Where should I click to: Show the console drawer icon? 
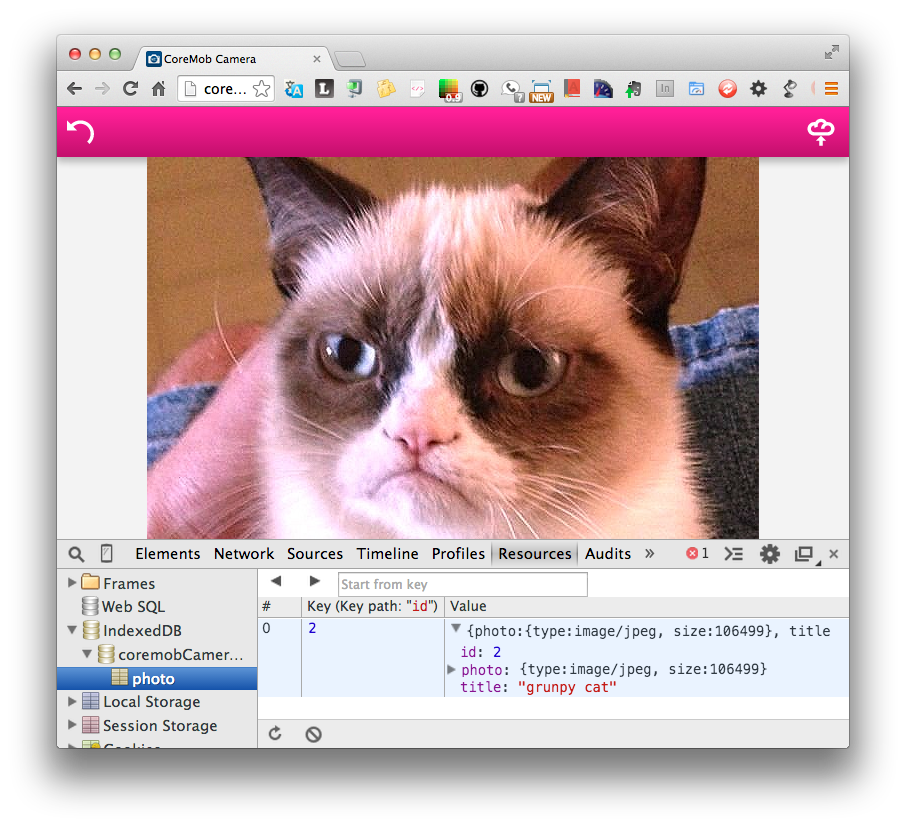click(734, 554)
